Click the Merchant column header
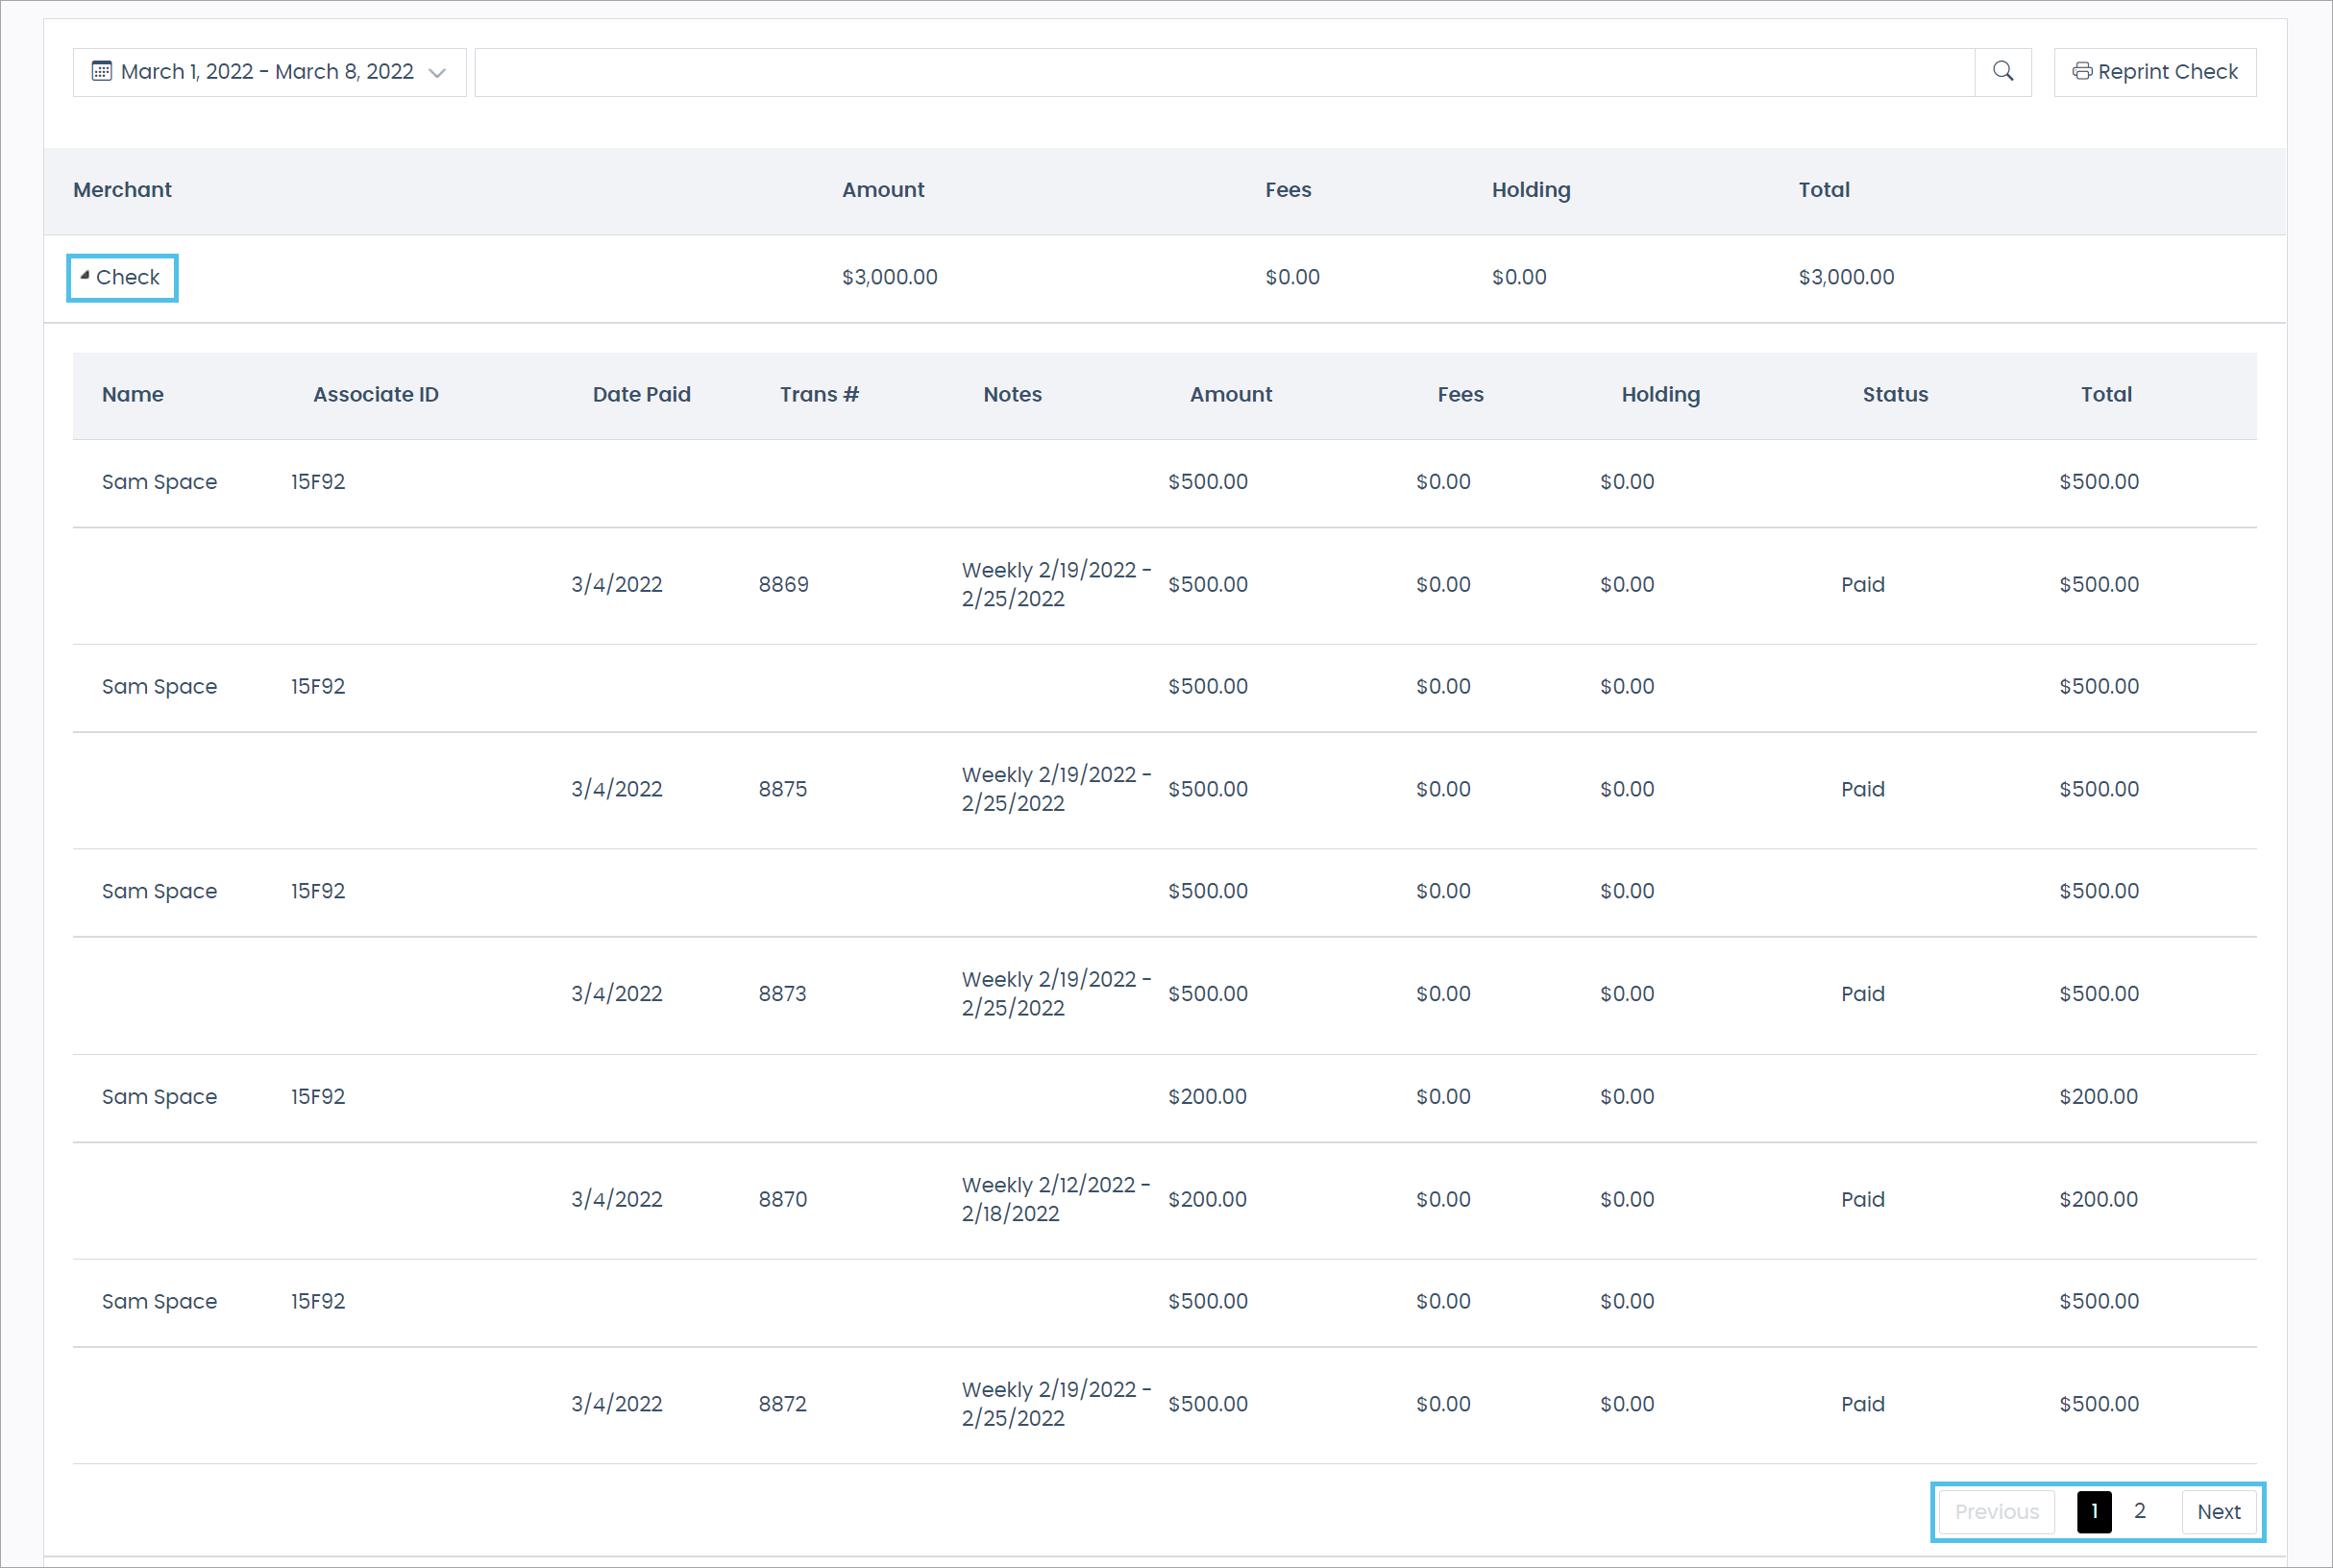The width and height of the screenshot is (2333, 1568). tap(122, 190)
